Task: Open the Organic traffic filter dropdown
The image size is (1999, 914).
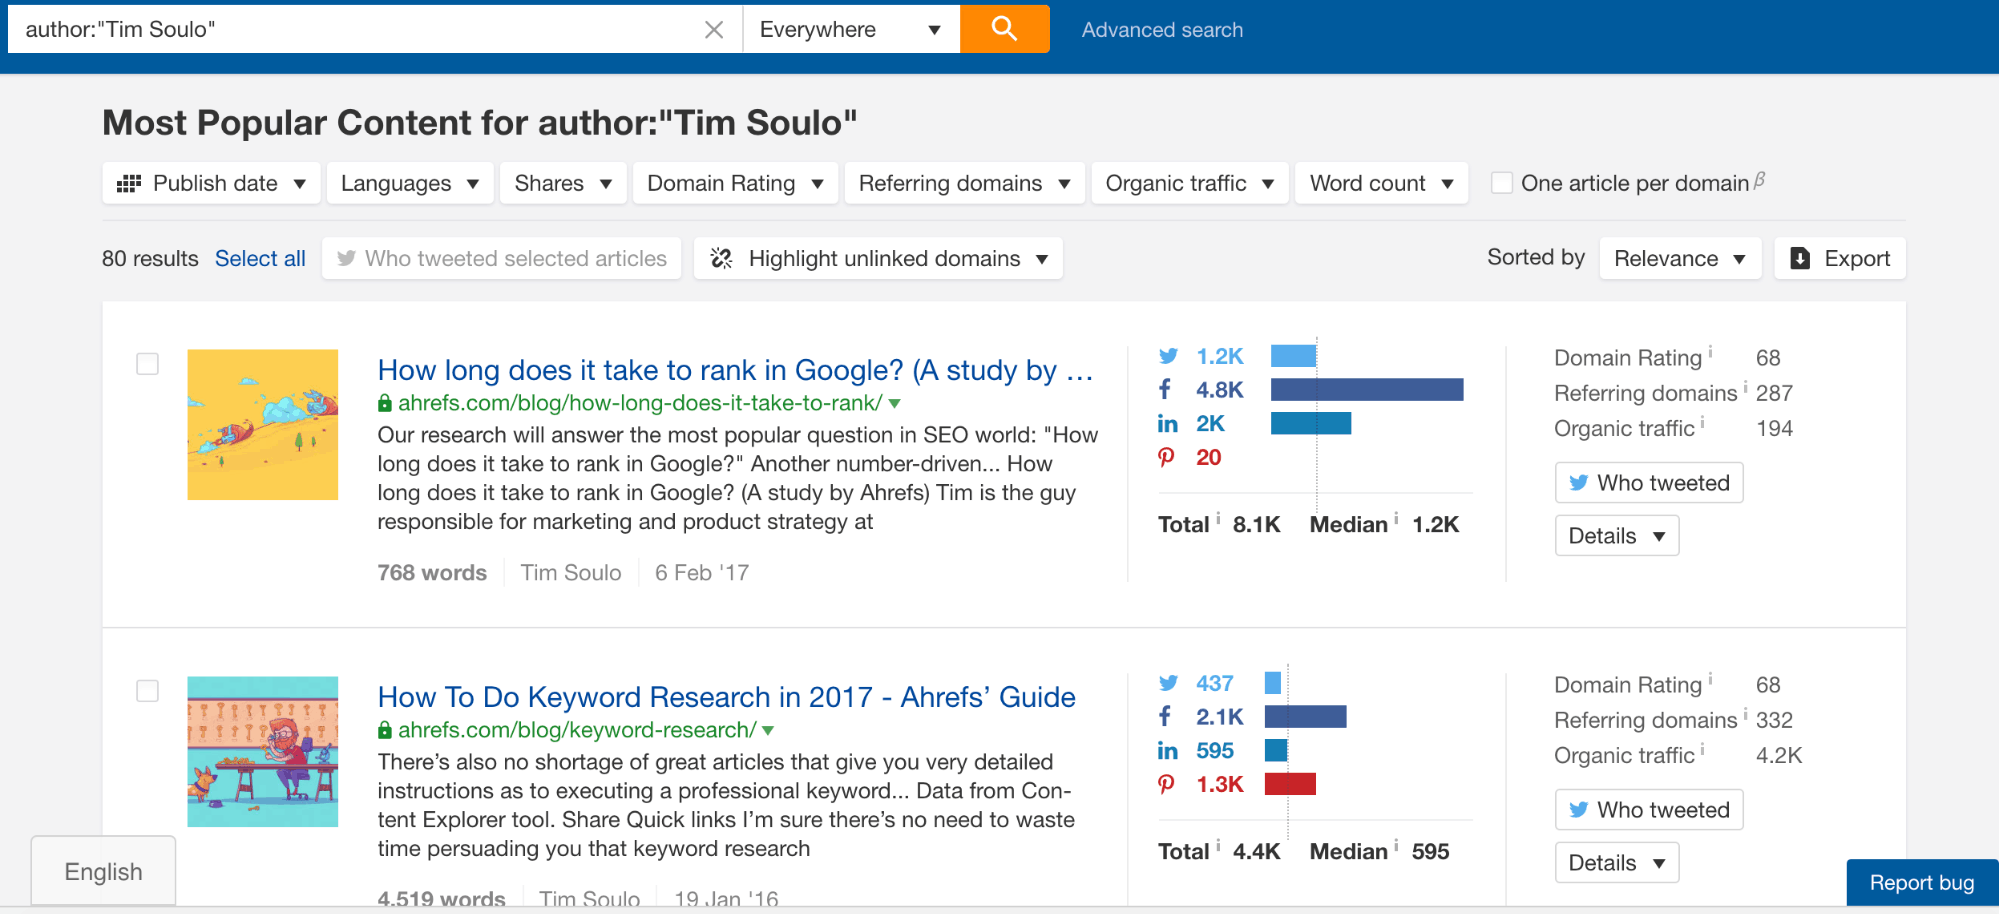Action: click(x=1189, y=183)
